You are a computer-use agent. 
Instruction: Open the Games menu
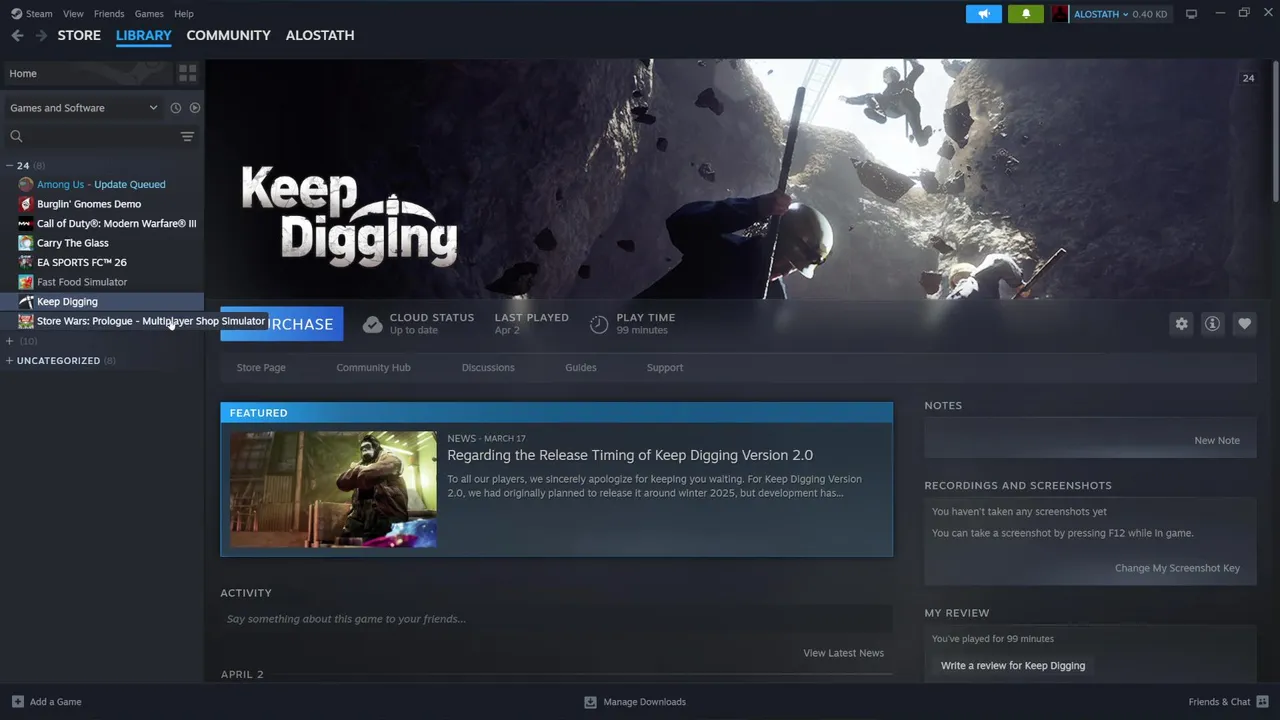pos(149,14)
